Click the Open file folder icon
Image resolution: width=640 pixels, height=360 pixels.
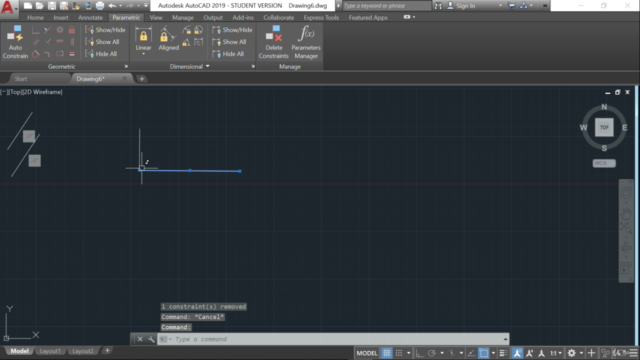(40, 6)
